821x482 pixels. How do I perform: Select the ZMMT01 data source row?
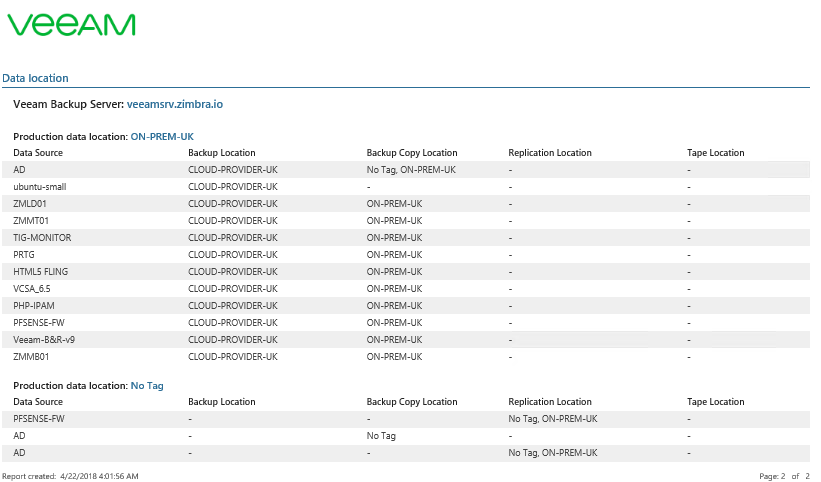[x=406, y=221]
